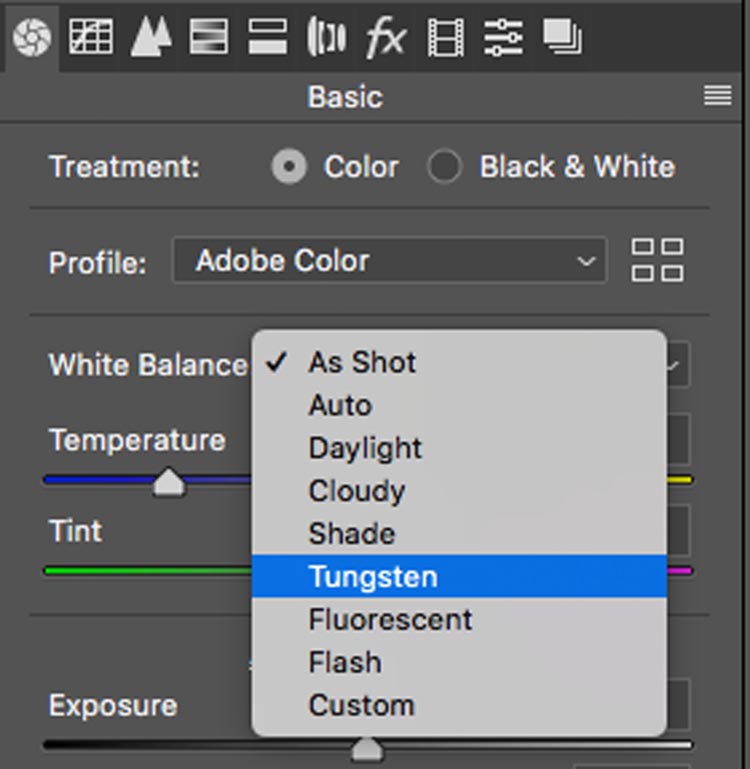Open the HSL Adjustments tab
The height and width of the screenshot is (769, 750).
[x=209, y=38]
